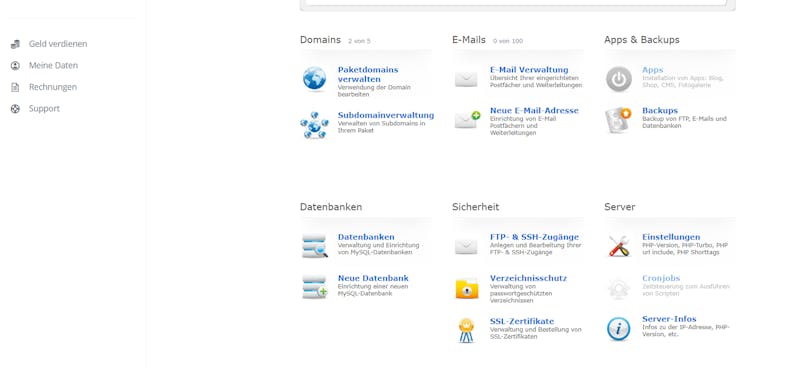Viewport: 800px width, 368px height.
Task: Click the locked folder icon for Verzeichnisschutz
Action: [x=467, y=288]
